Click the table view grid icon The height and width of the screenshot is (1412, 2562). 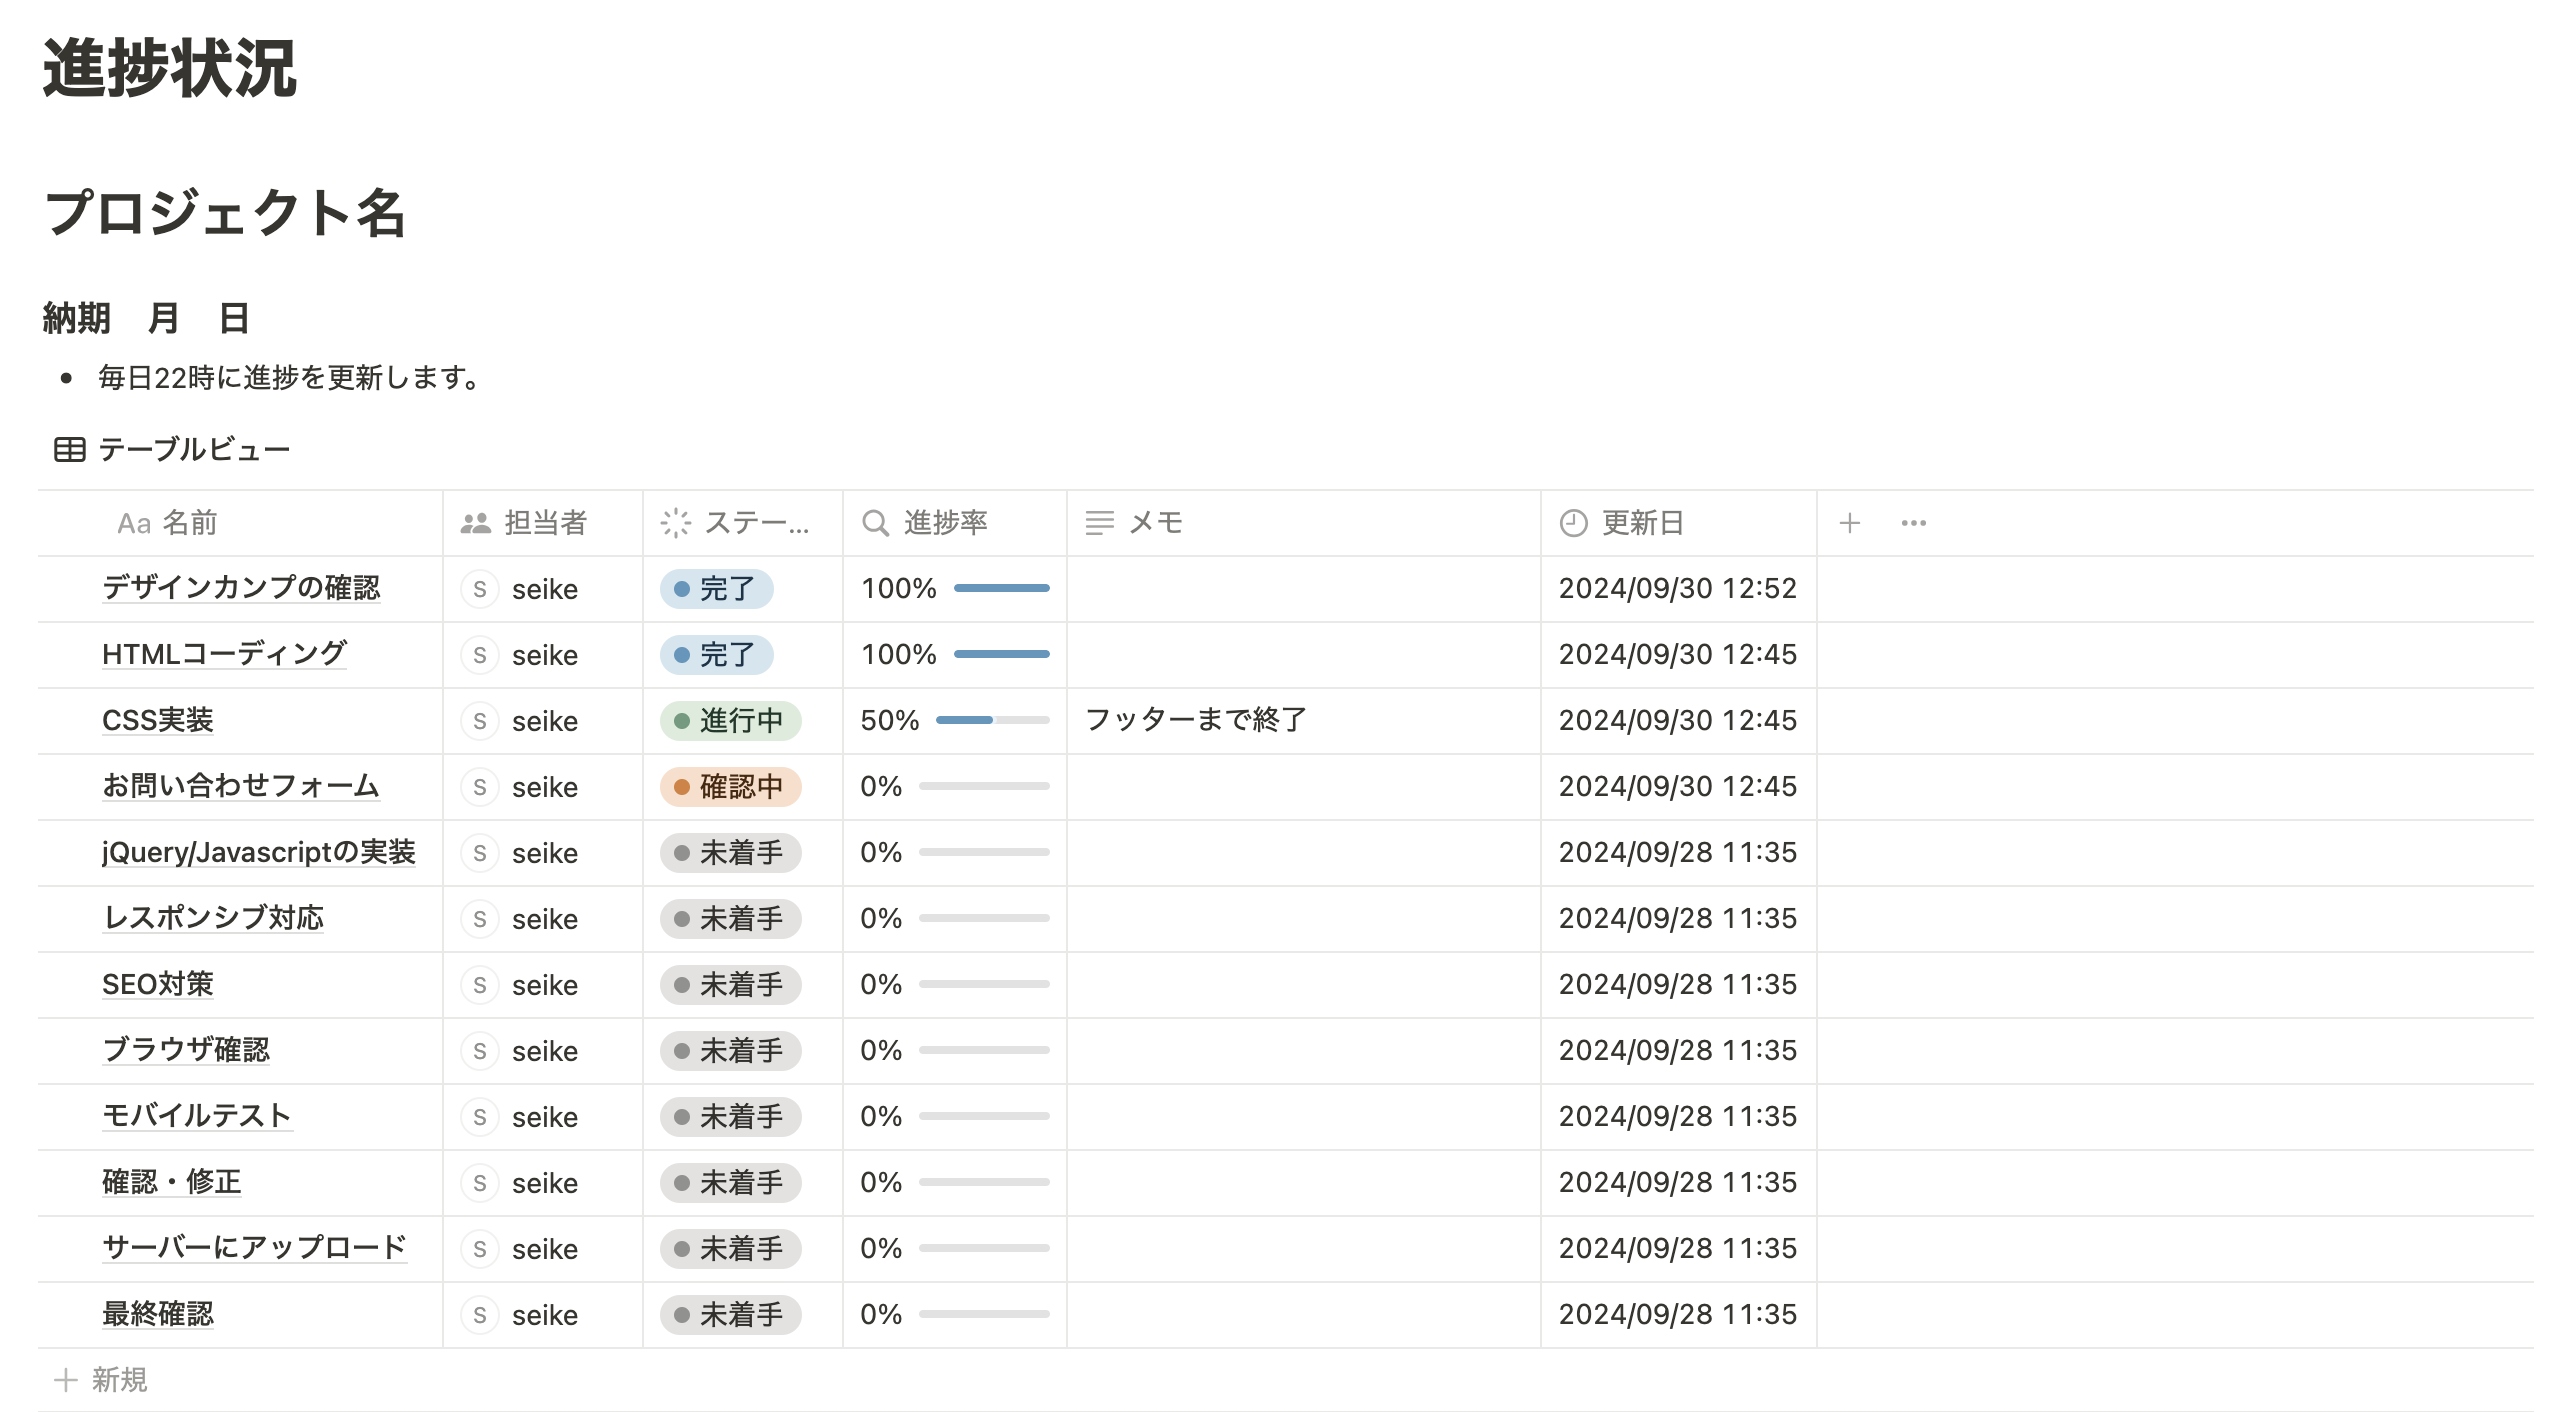(x=69, y=450)
